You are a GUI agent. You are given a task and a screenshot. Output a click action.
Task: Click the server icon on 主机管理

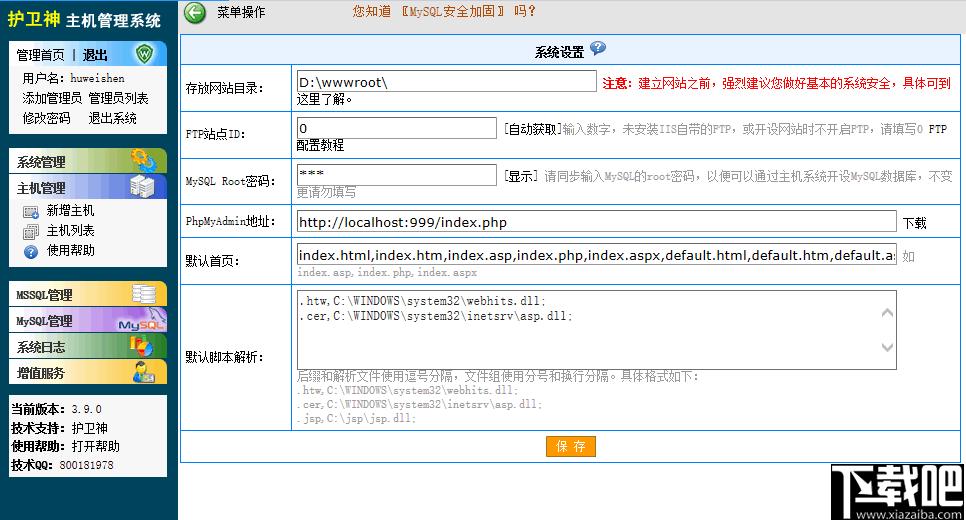[142, 187]
